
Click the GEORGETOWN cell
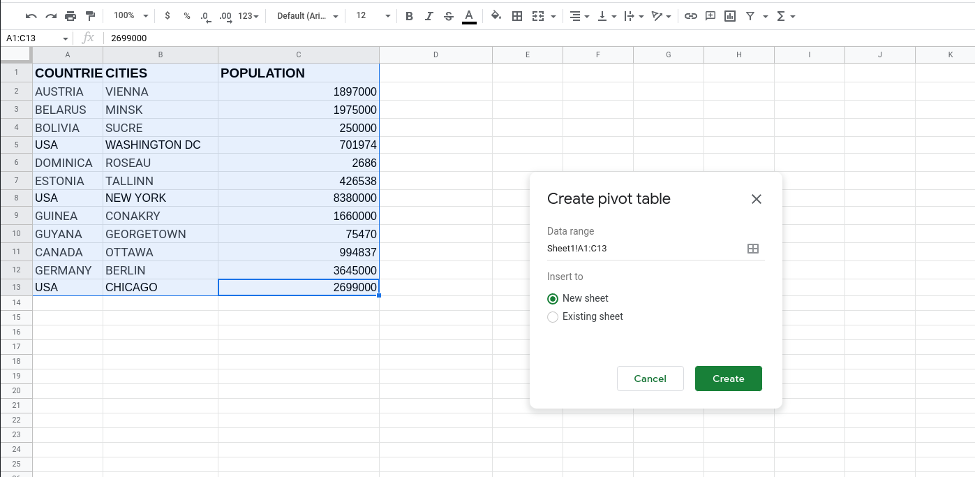tap(160, 234)
